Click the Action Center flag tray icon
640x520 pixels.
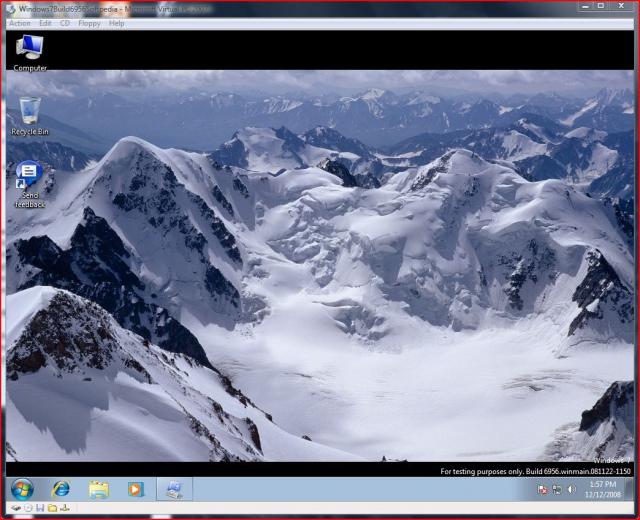542,490
